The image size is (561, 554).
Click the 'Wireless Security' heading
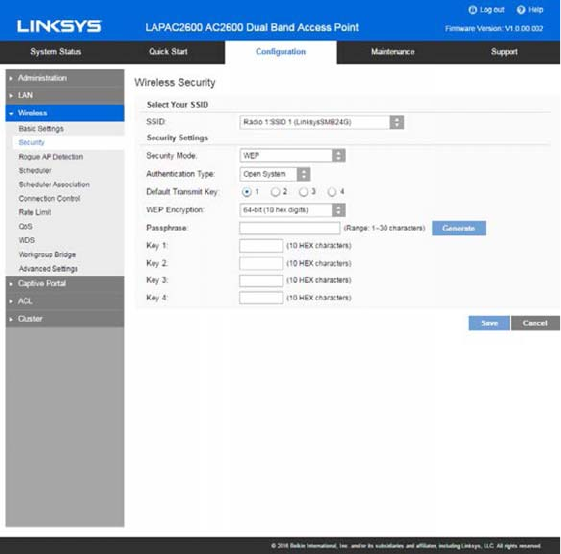[175, 83]
